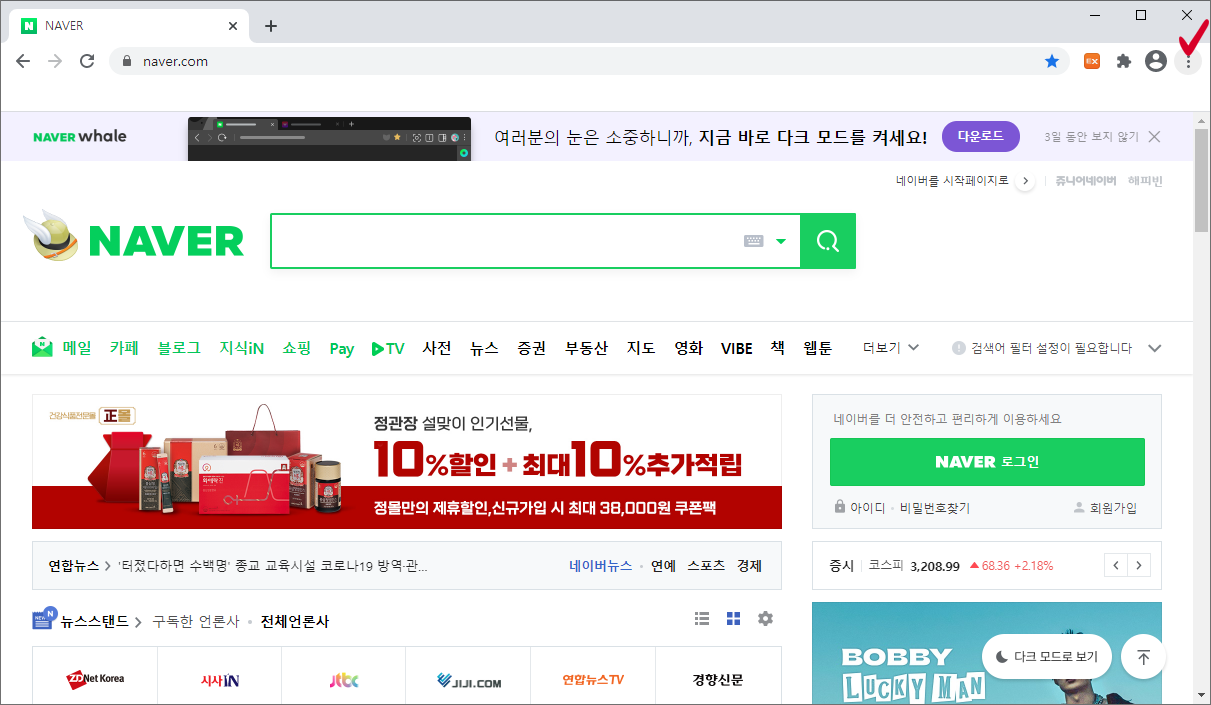Click the browser forward arrow
Viewport: 1211px width, 705px height.
pos(55,61)
